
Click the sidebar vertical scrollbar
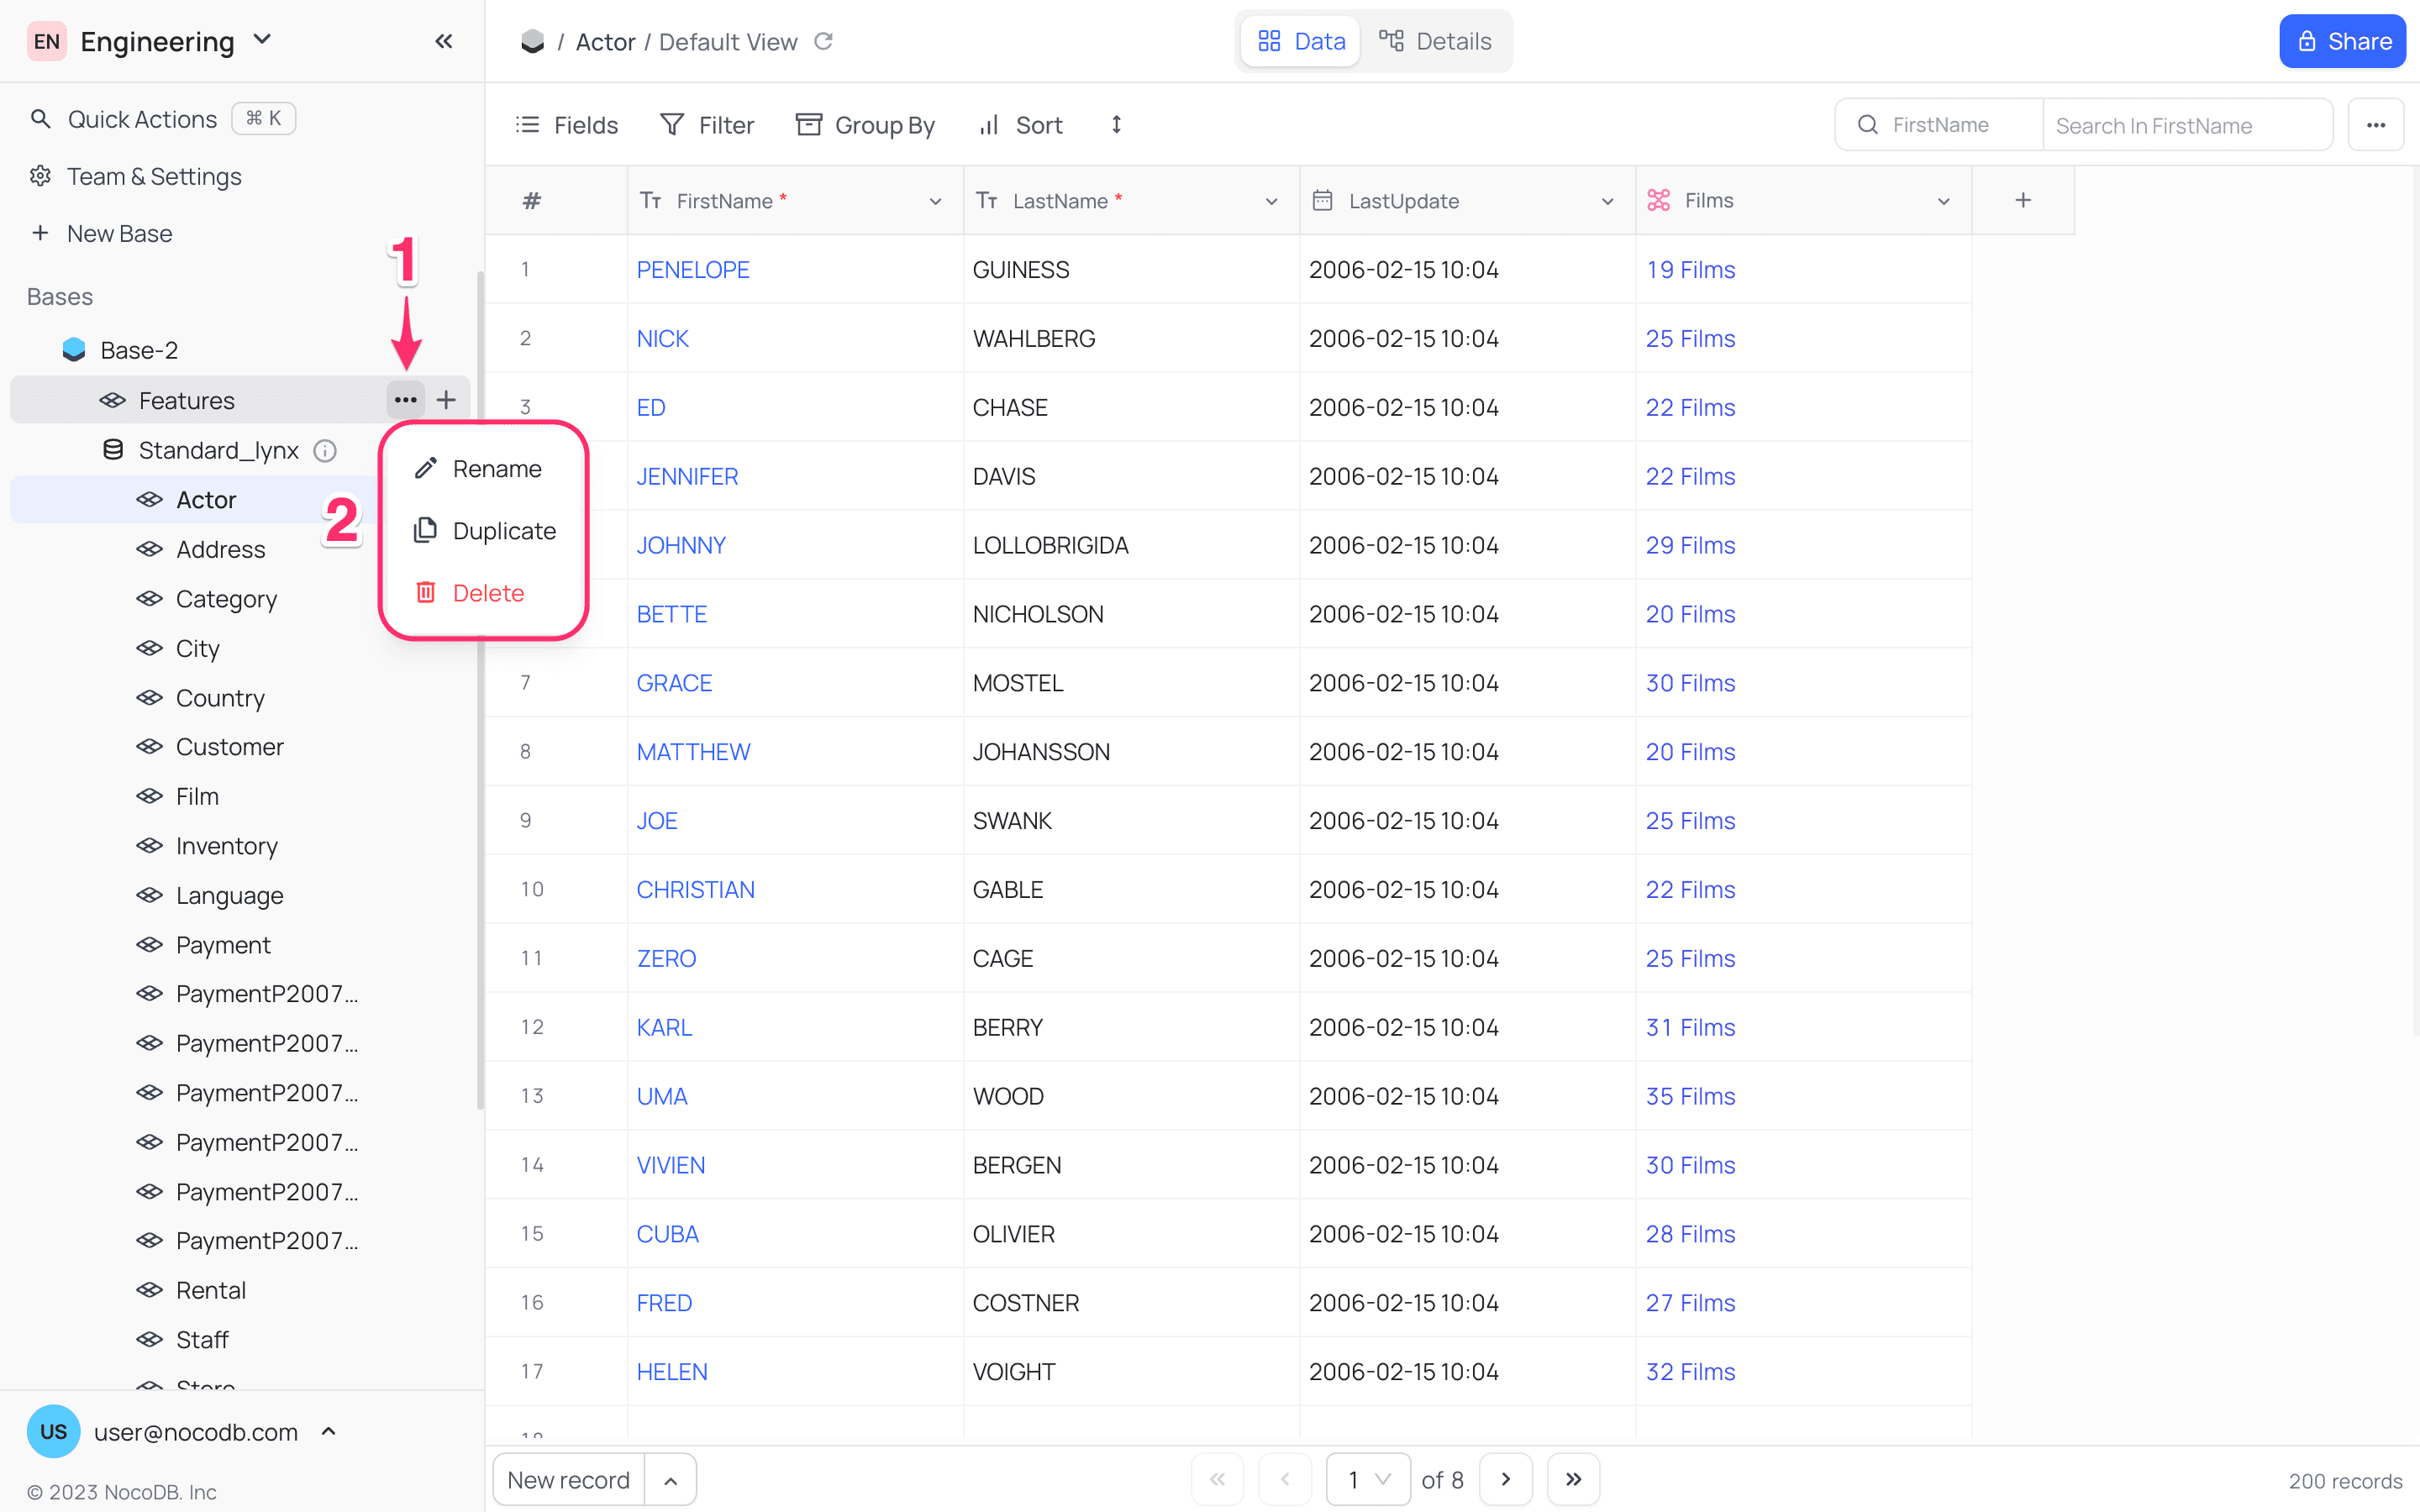coord(480,690)
